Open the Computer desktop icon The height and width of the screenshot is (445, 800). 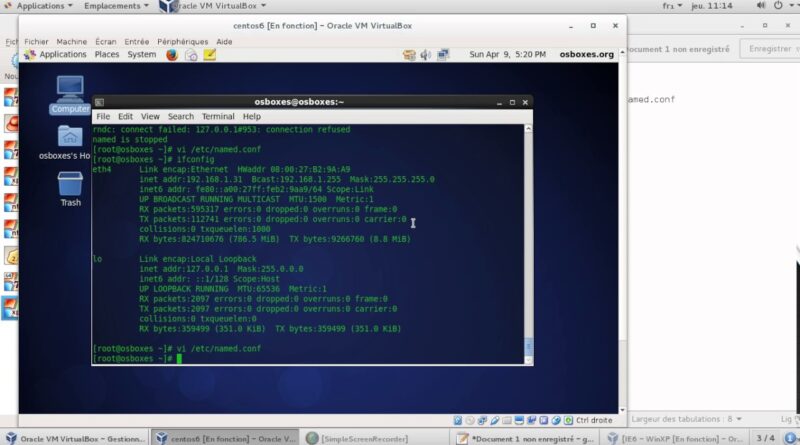tap(70, 94)
